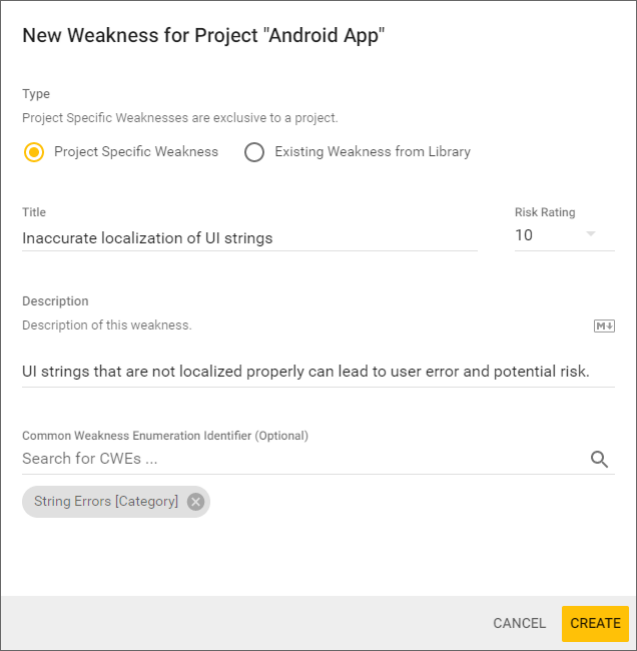The height and width of the screenshot is (651, 637).
Task: Focus the Title field with localization text
Action: pyautogui.click(x=249, y=238)
